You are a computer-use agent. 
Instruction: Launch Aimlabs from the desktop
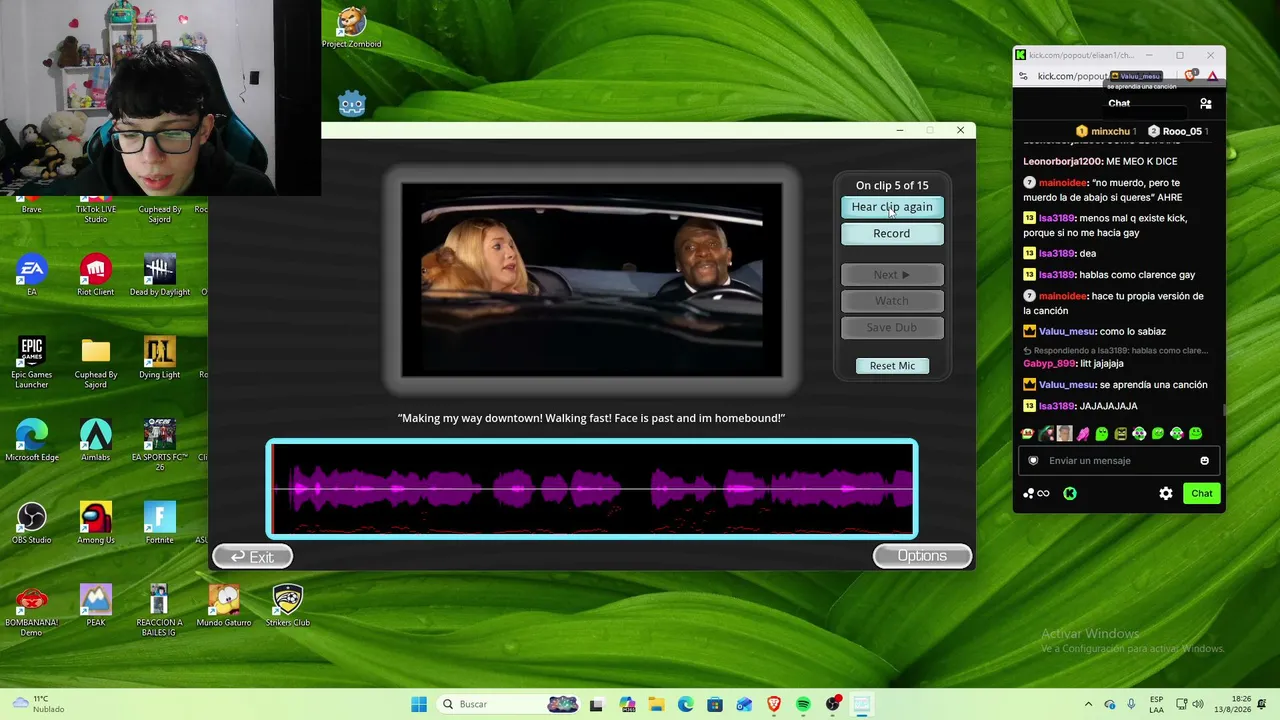click(x=96, y=440)
